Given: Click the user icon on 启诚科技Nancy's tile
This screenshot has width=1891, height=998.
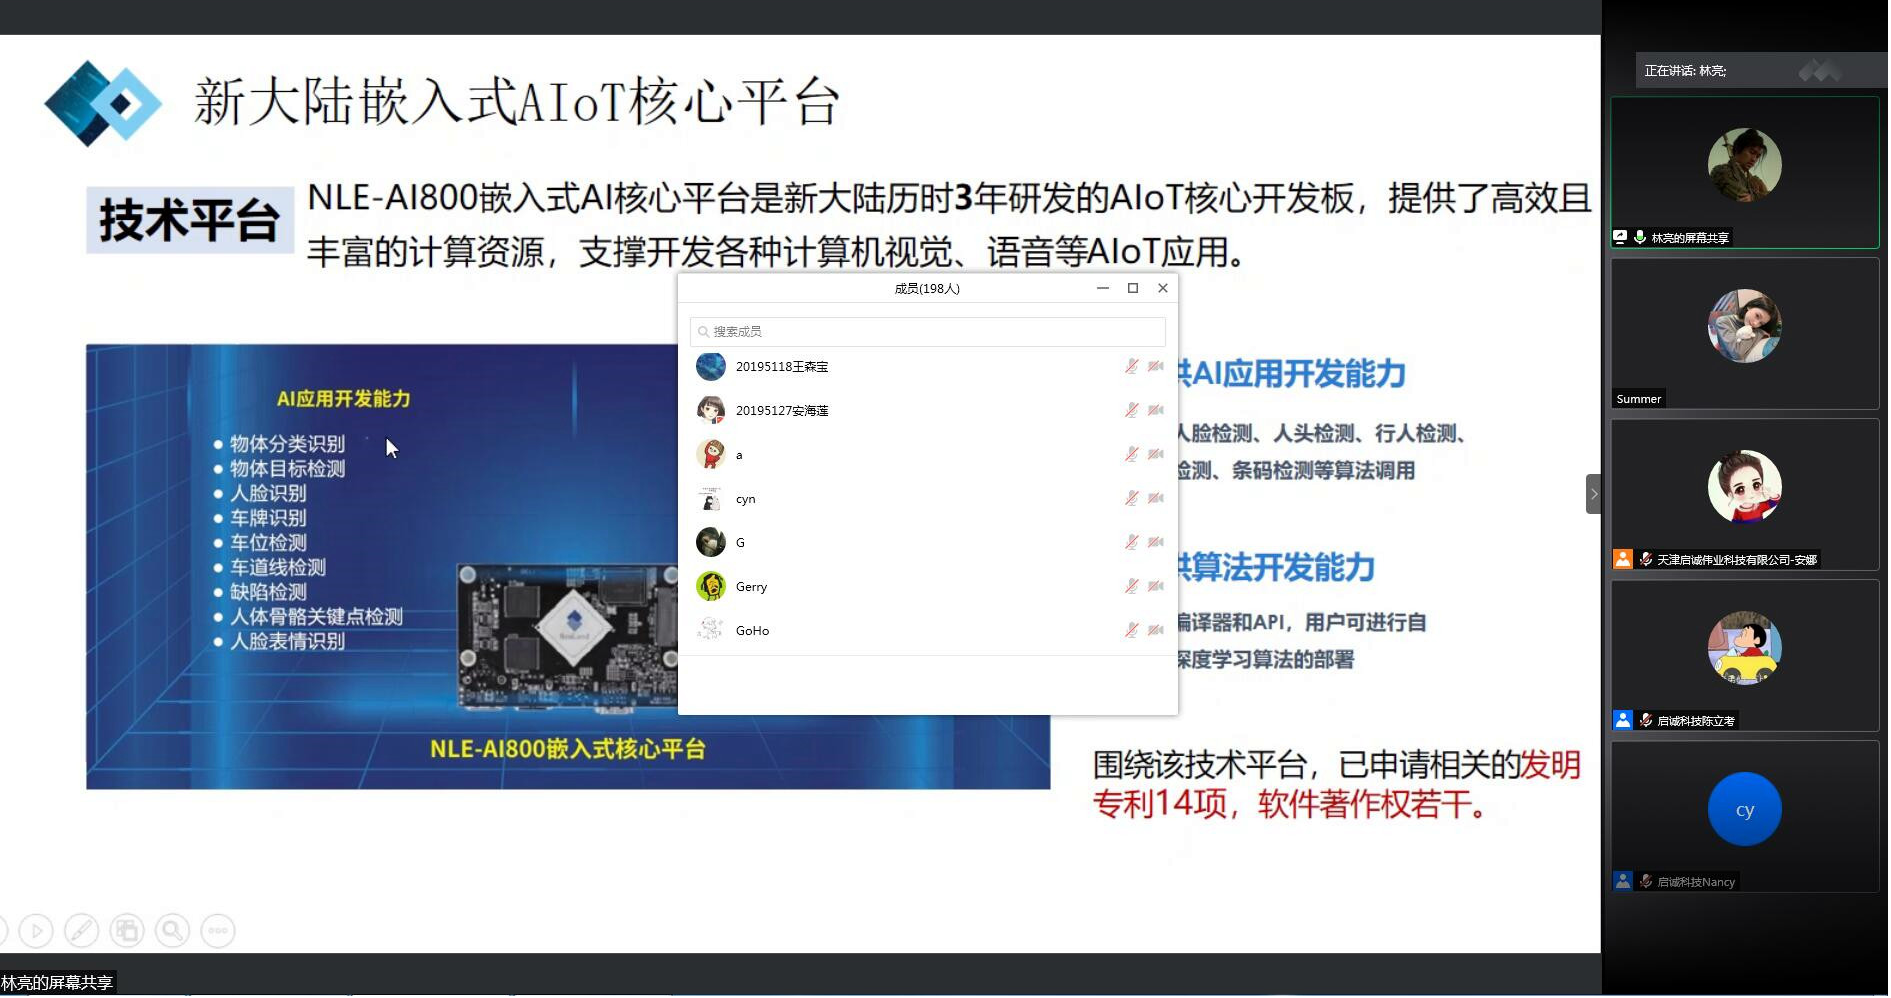Looking at the screenshot, I should click(1623, 881).
